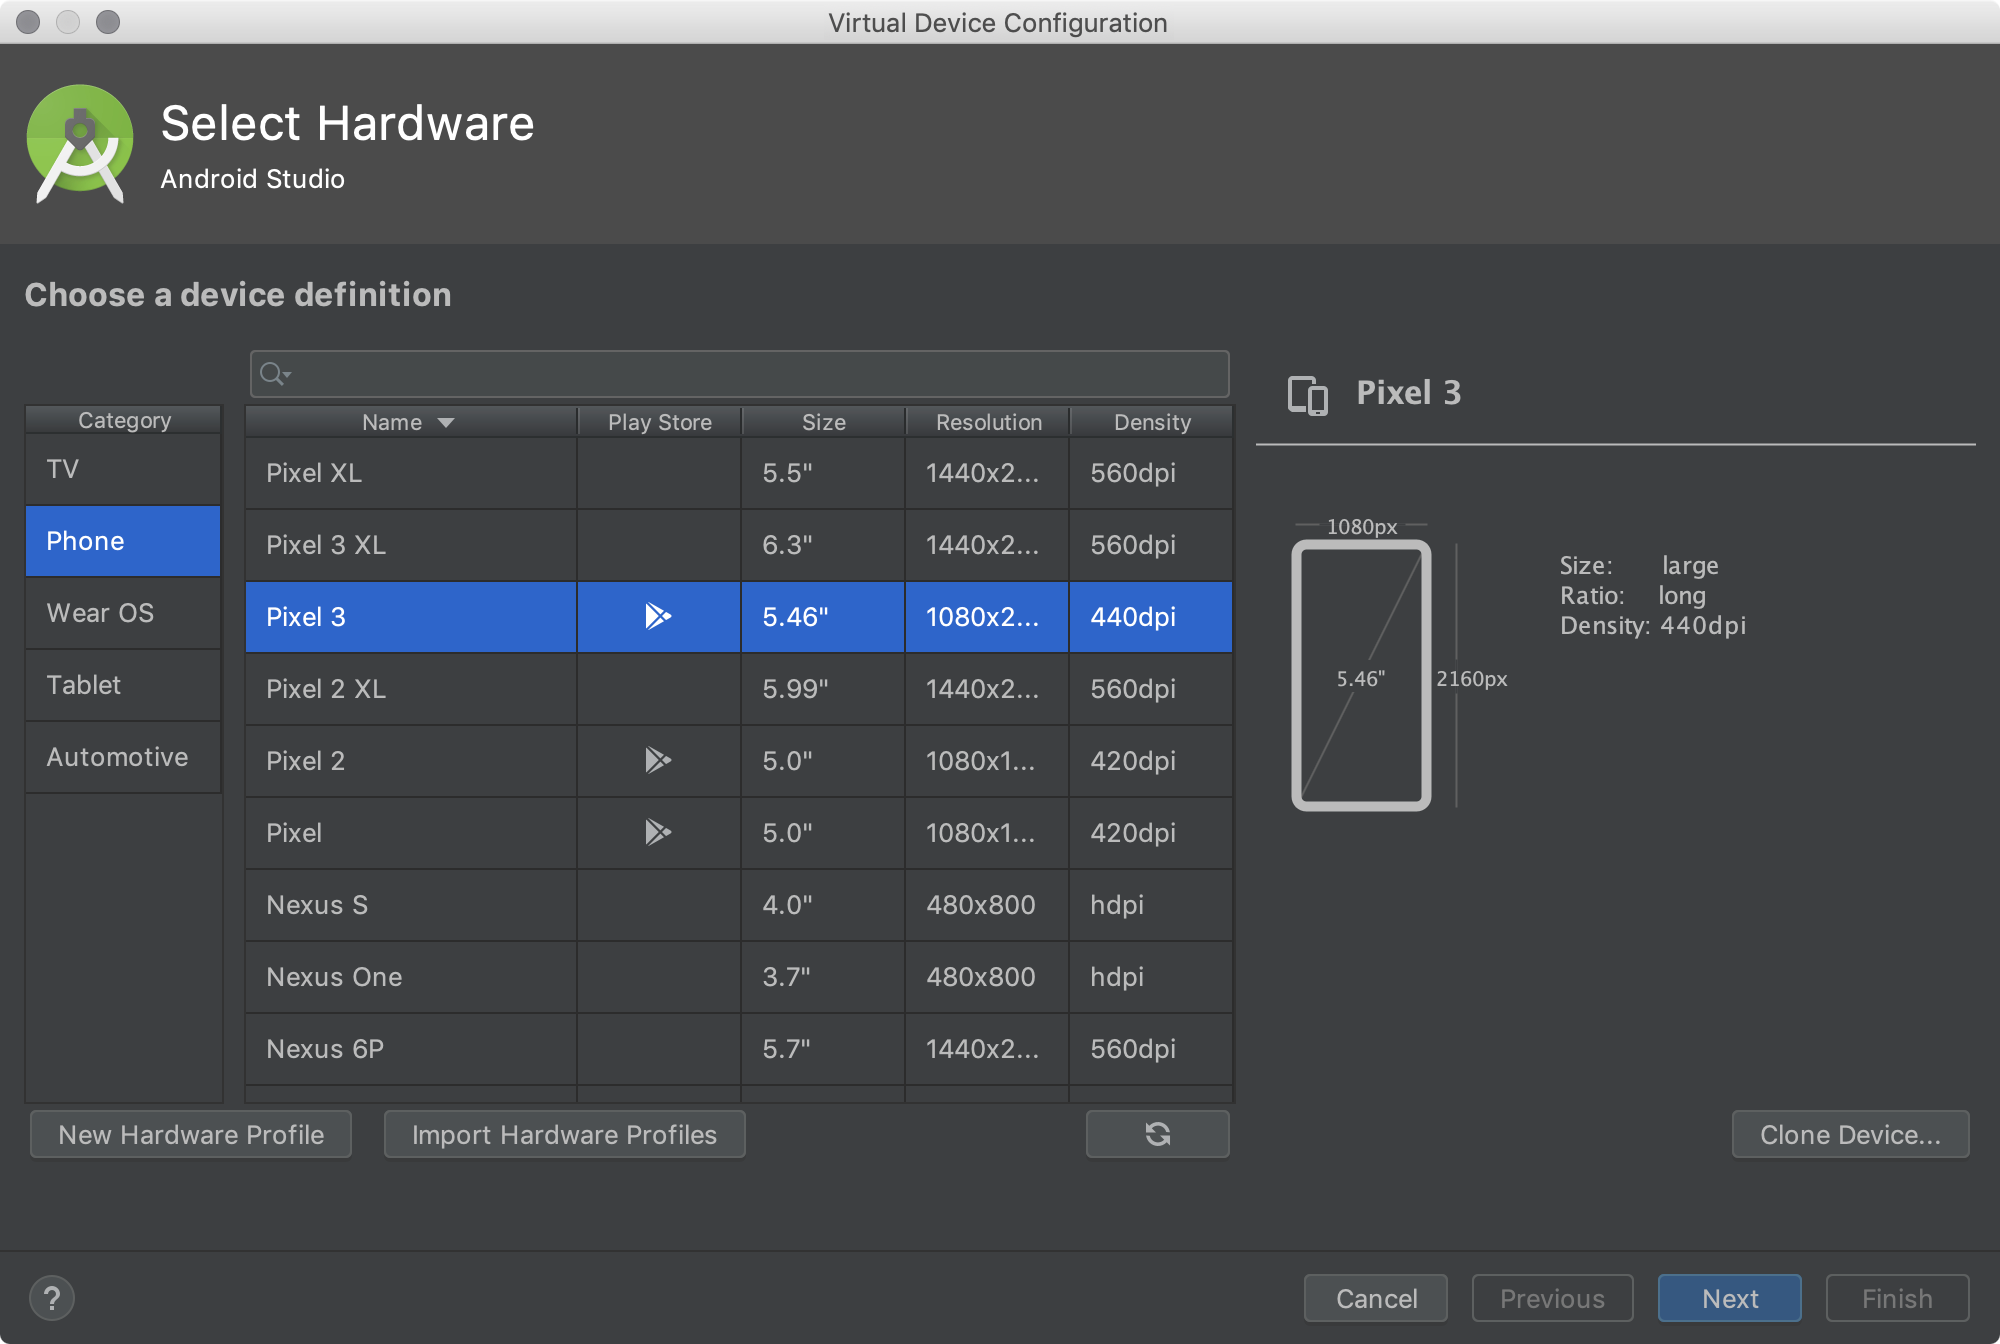
Task: Click the New Hardware Profile button
Action: (192, 1134)
